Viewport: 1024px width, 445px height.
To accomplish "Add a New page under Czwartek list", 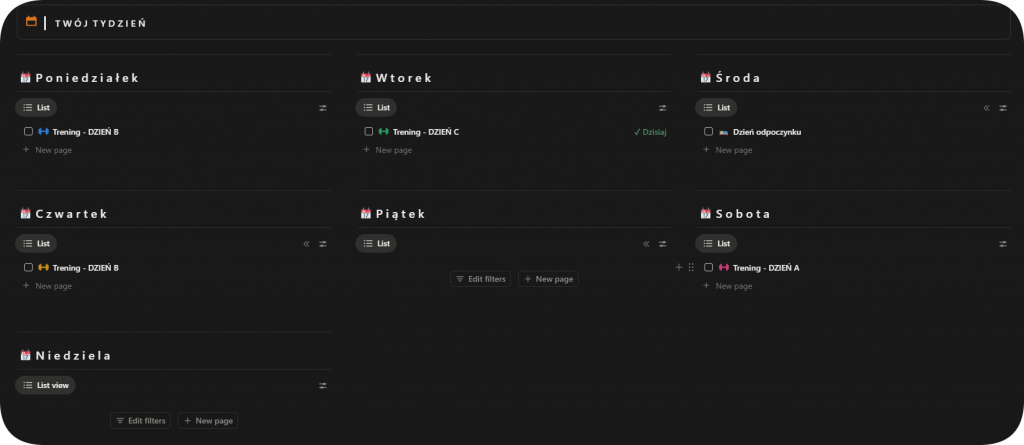I will (x=52, y=286).
